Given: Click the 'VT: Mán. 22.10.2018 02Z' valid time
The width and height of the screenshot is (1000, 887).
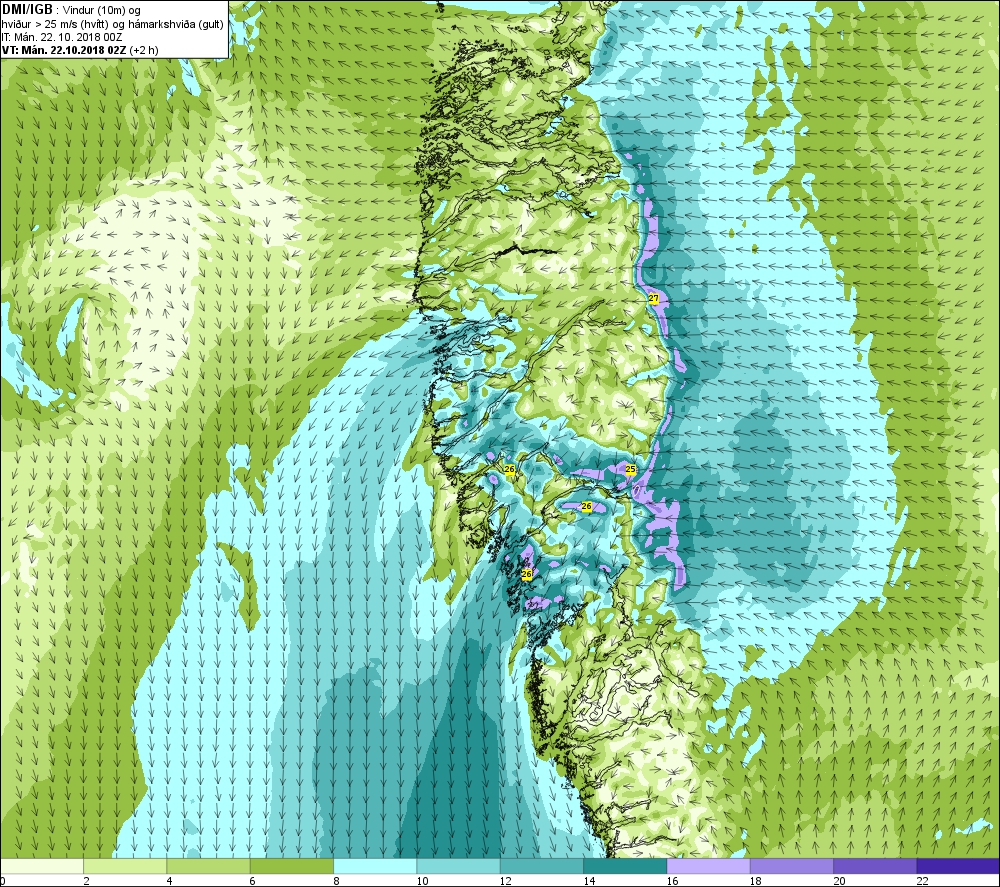Looking at the screenshot, I should coord(64,50).
